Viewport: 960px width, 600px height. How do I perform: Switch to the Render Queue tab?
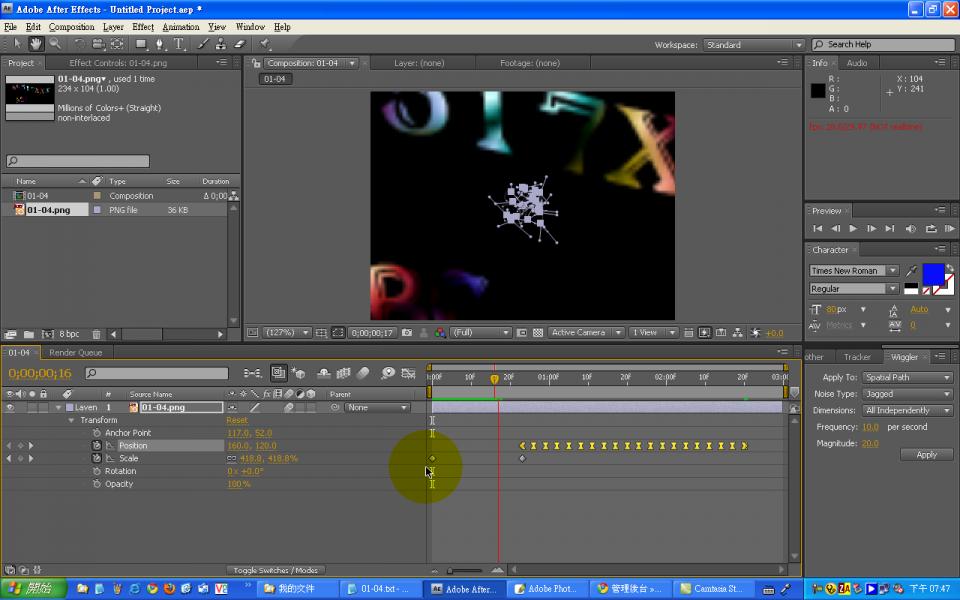pyautogui.click(x=76, y=353)
